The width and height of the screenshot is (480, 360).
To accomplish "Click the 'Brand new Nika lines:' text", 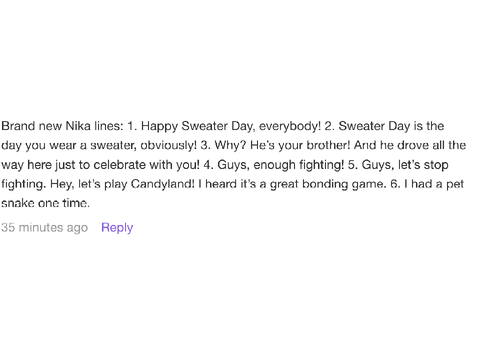I will (x=62, y=126).
